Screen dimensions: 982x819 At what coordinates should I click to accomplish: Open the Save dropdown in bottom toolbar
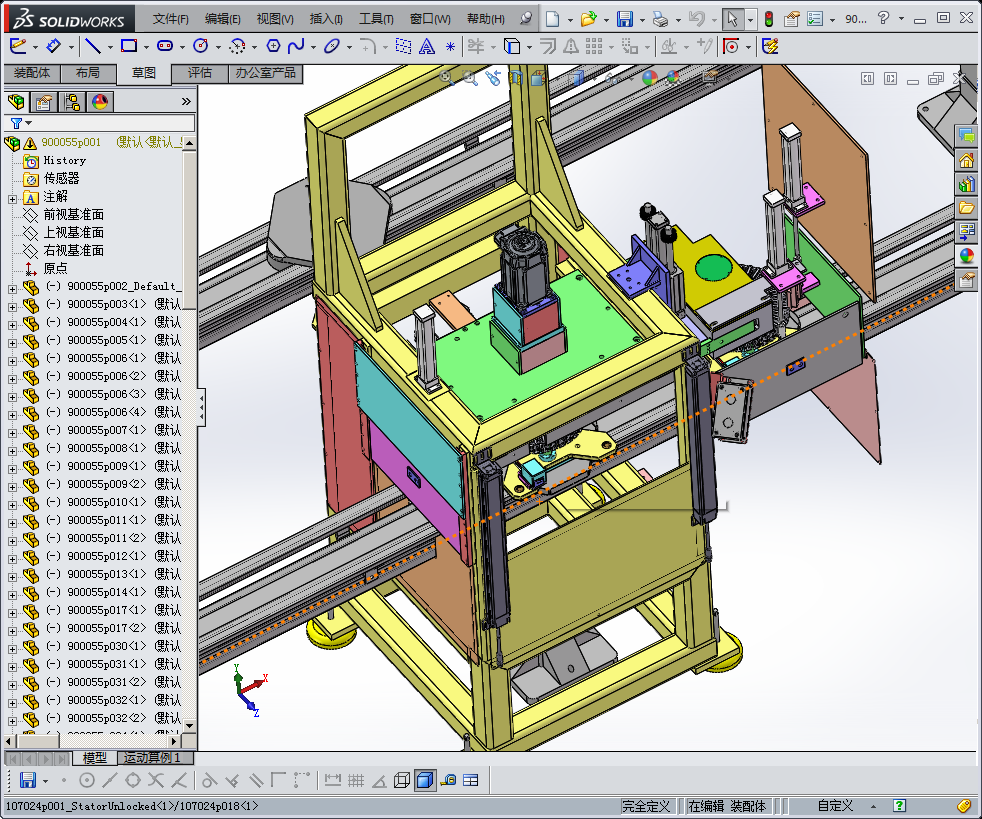[46, 781]
